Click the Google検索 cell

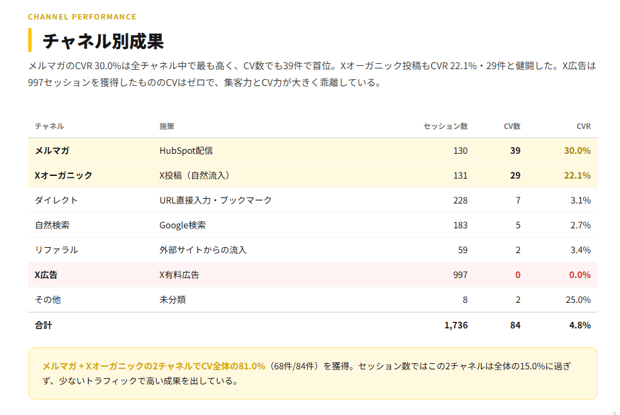click(x=182, y=225)
